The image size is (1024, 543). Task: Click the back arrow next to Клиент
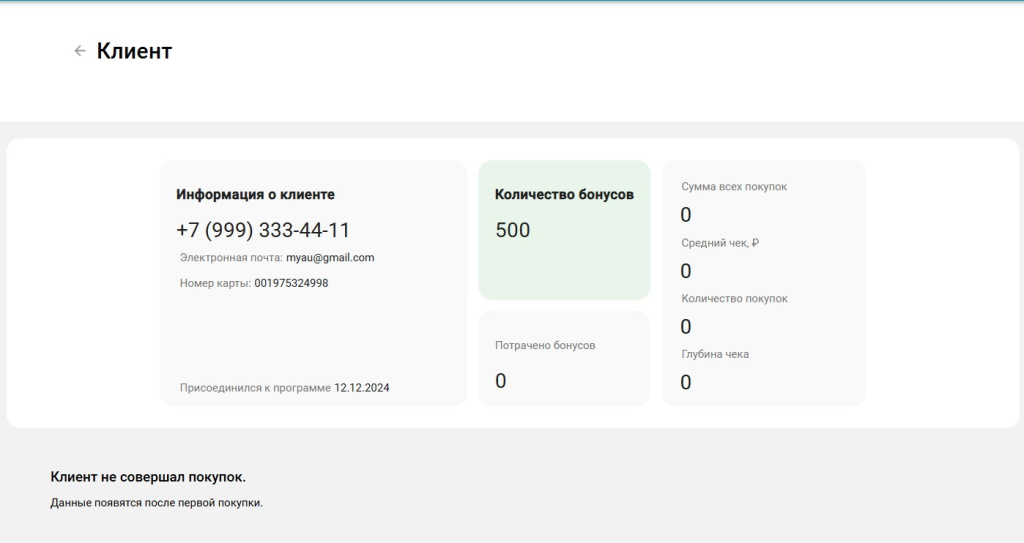pyautogui.click(x=80, y=51)
